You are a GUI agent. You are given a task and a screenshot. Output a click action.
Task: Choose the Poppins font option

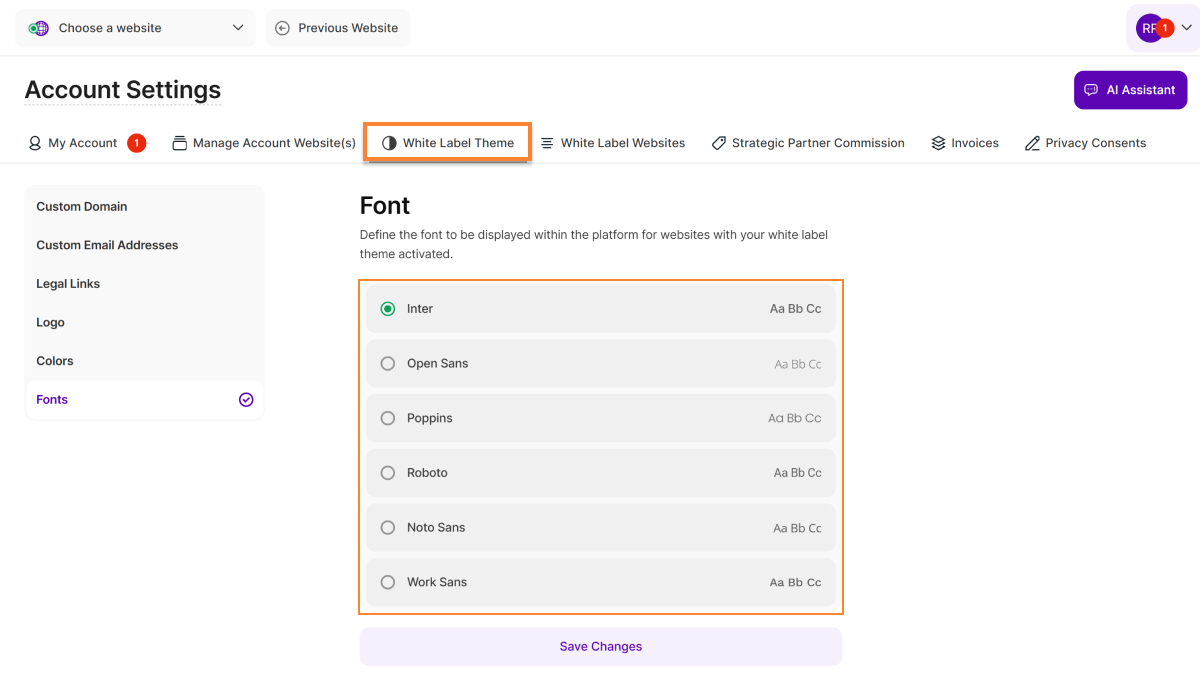(x=388, y=418)
